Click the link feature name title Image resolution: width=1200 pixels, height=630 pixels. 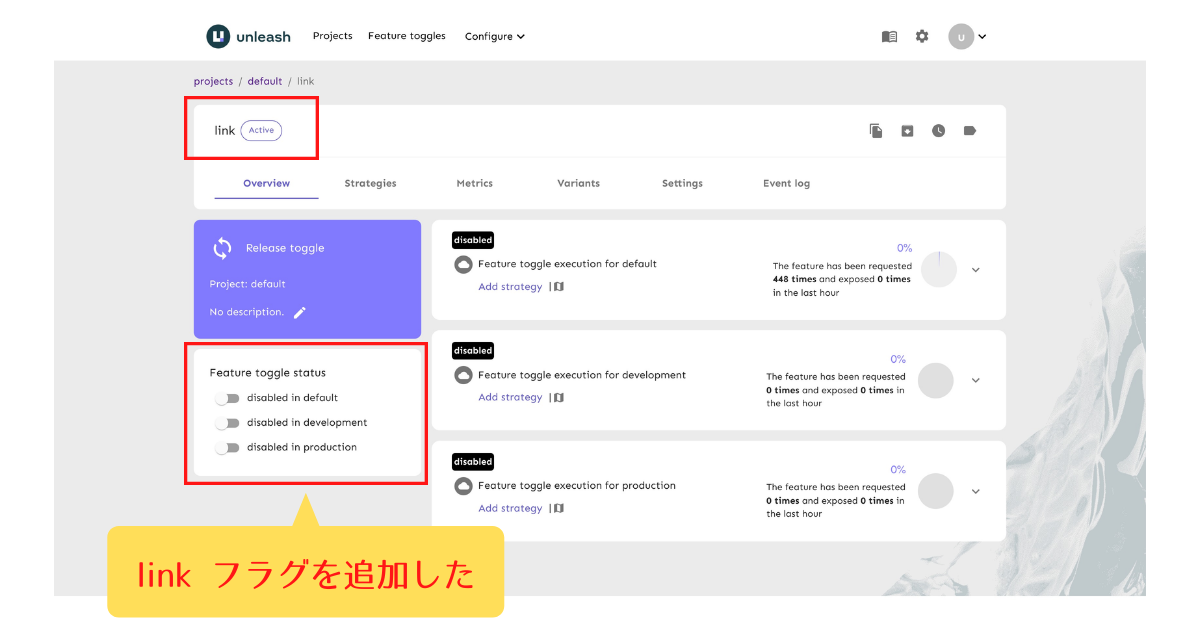[225, 131]
